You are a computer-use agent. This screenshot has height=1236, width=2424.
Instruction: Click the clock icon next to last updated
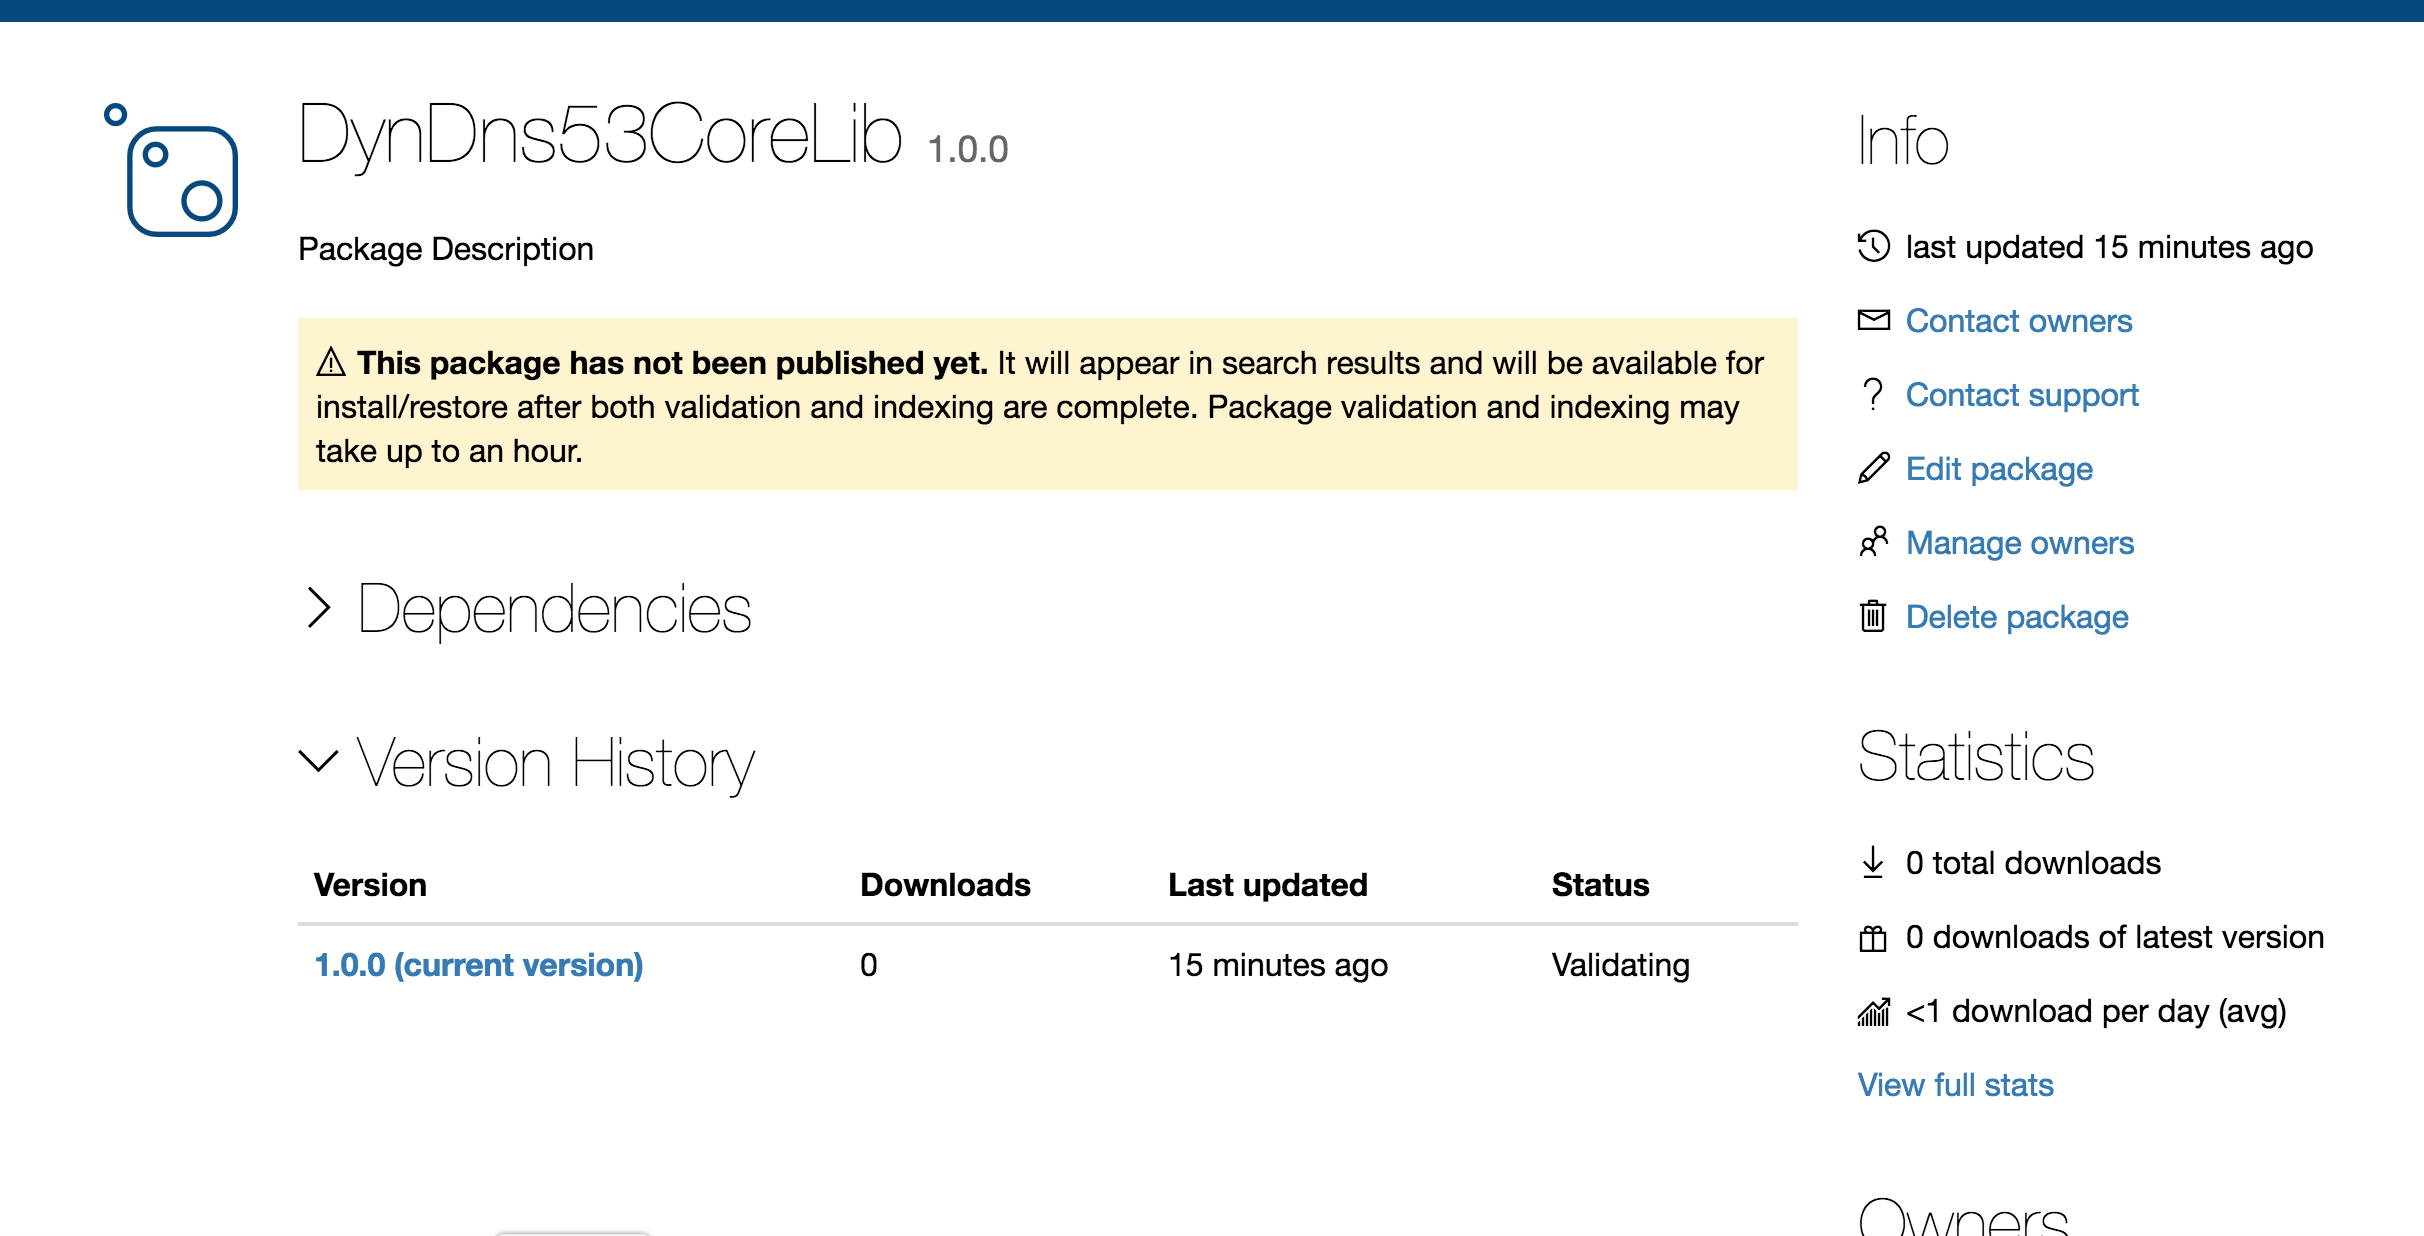tap(1873, 246)
